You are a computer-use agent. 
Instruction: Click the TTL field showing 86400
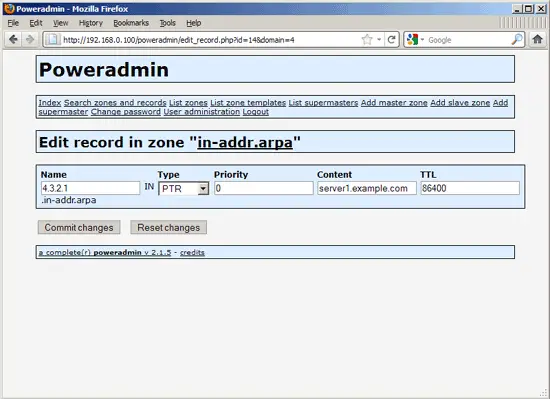coord(470,188)
